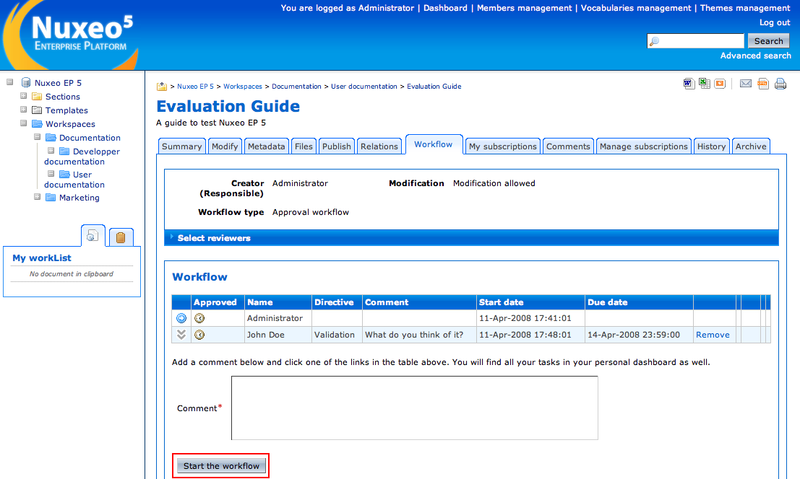
Task: View the History tab
Action: [712, 146]
